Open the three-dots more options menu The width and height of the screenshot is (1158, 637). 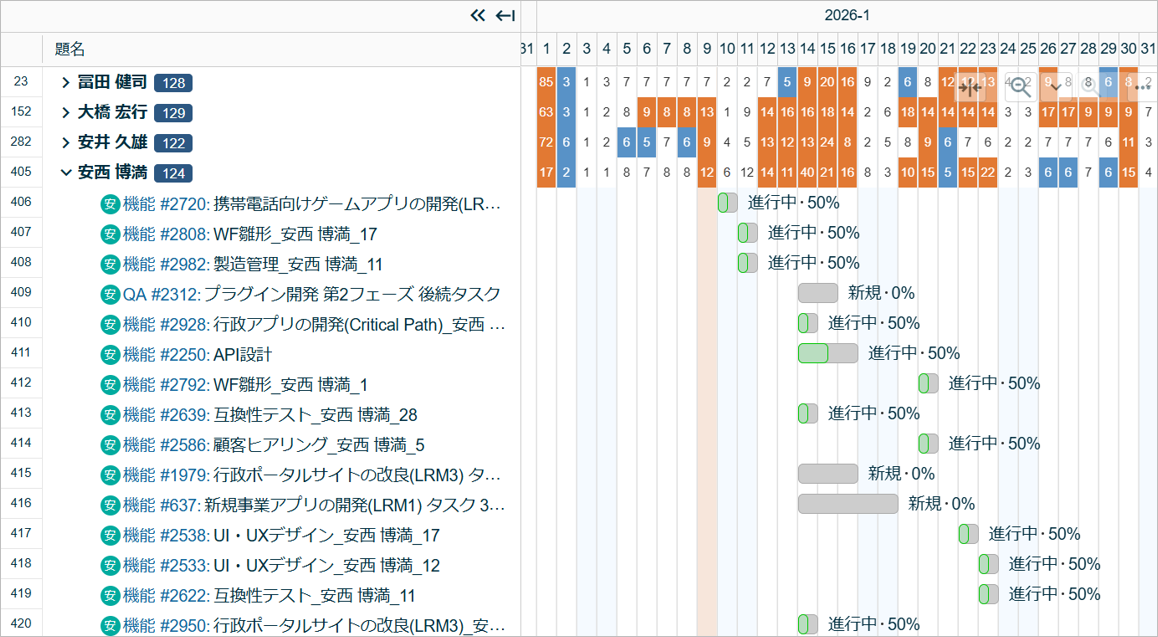coord(1142,87)
